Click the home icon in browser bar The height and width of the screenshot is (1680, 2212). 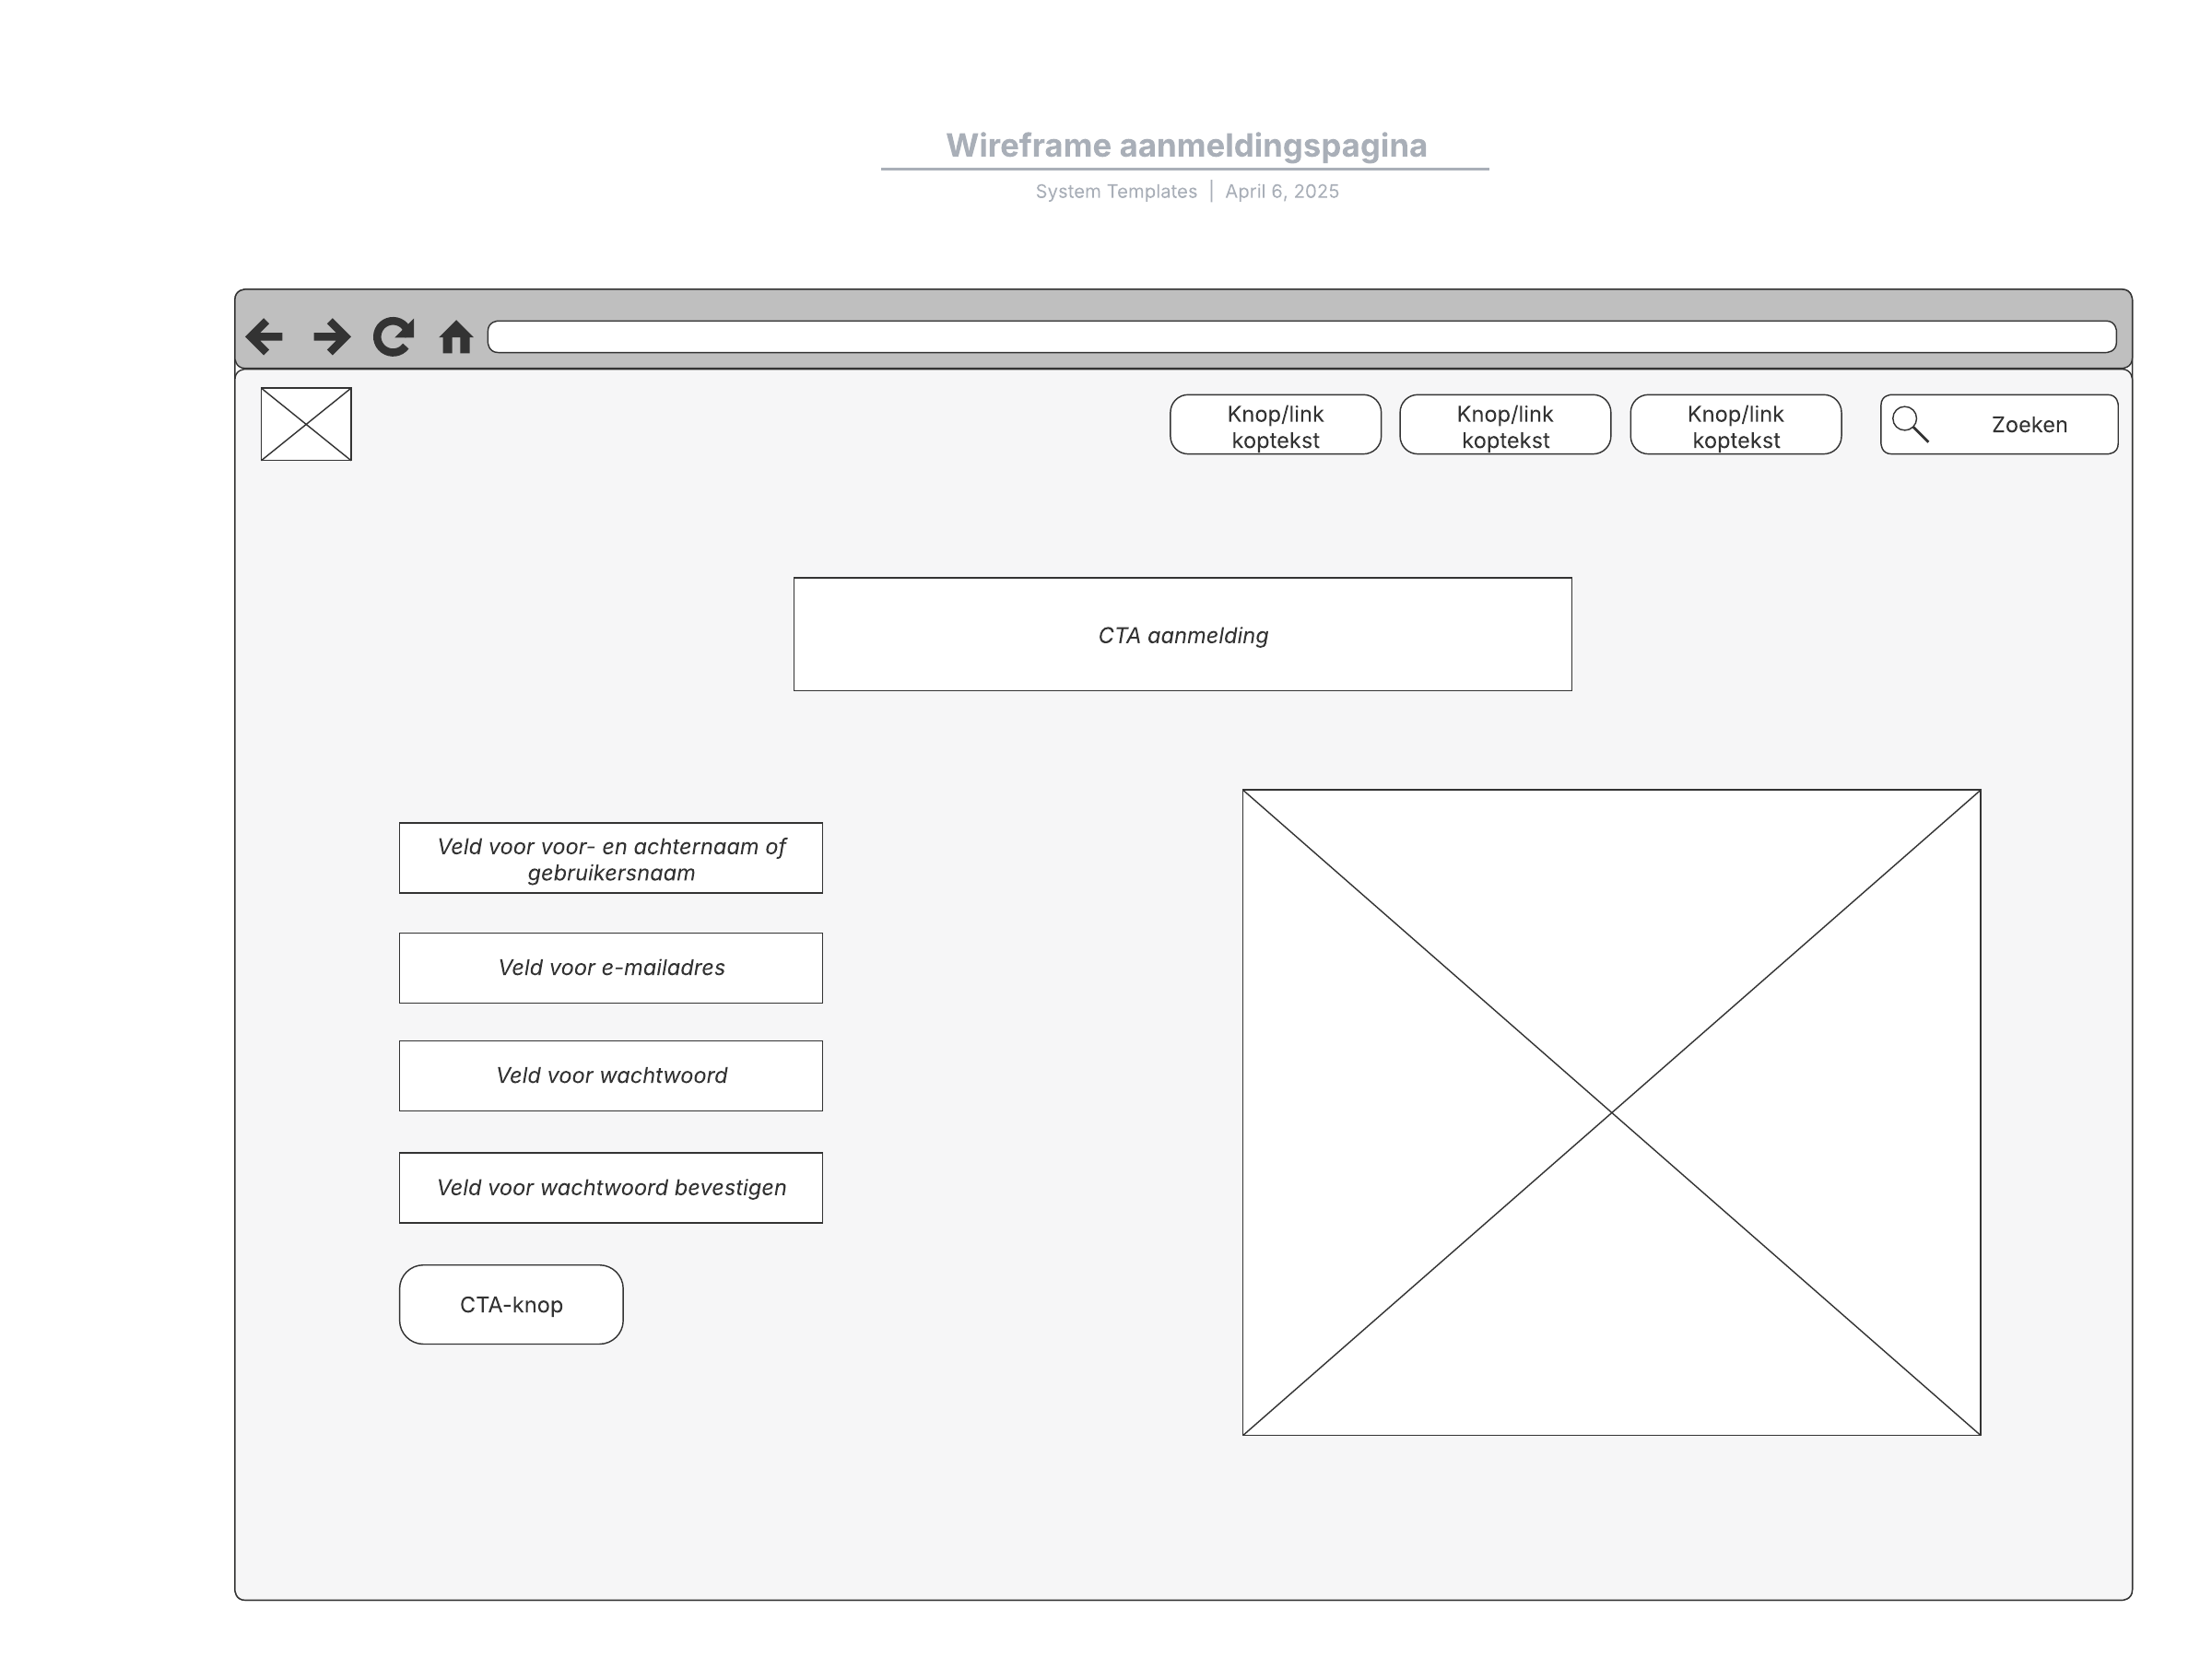456,337
